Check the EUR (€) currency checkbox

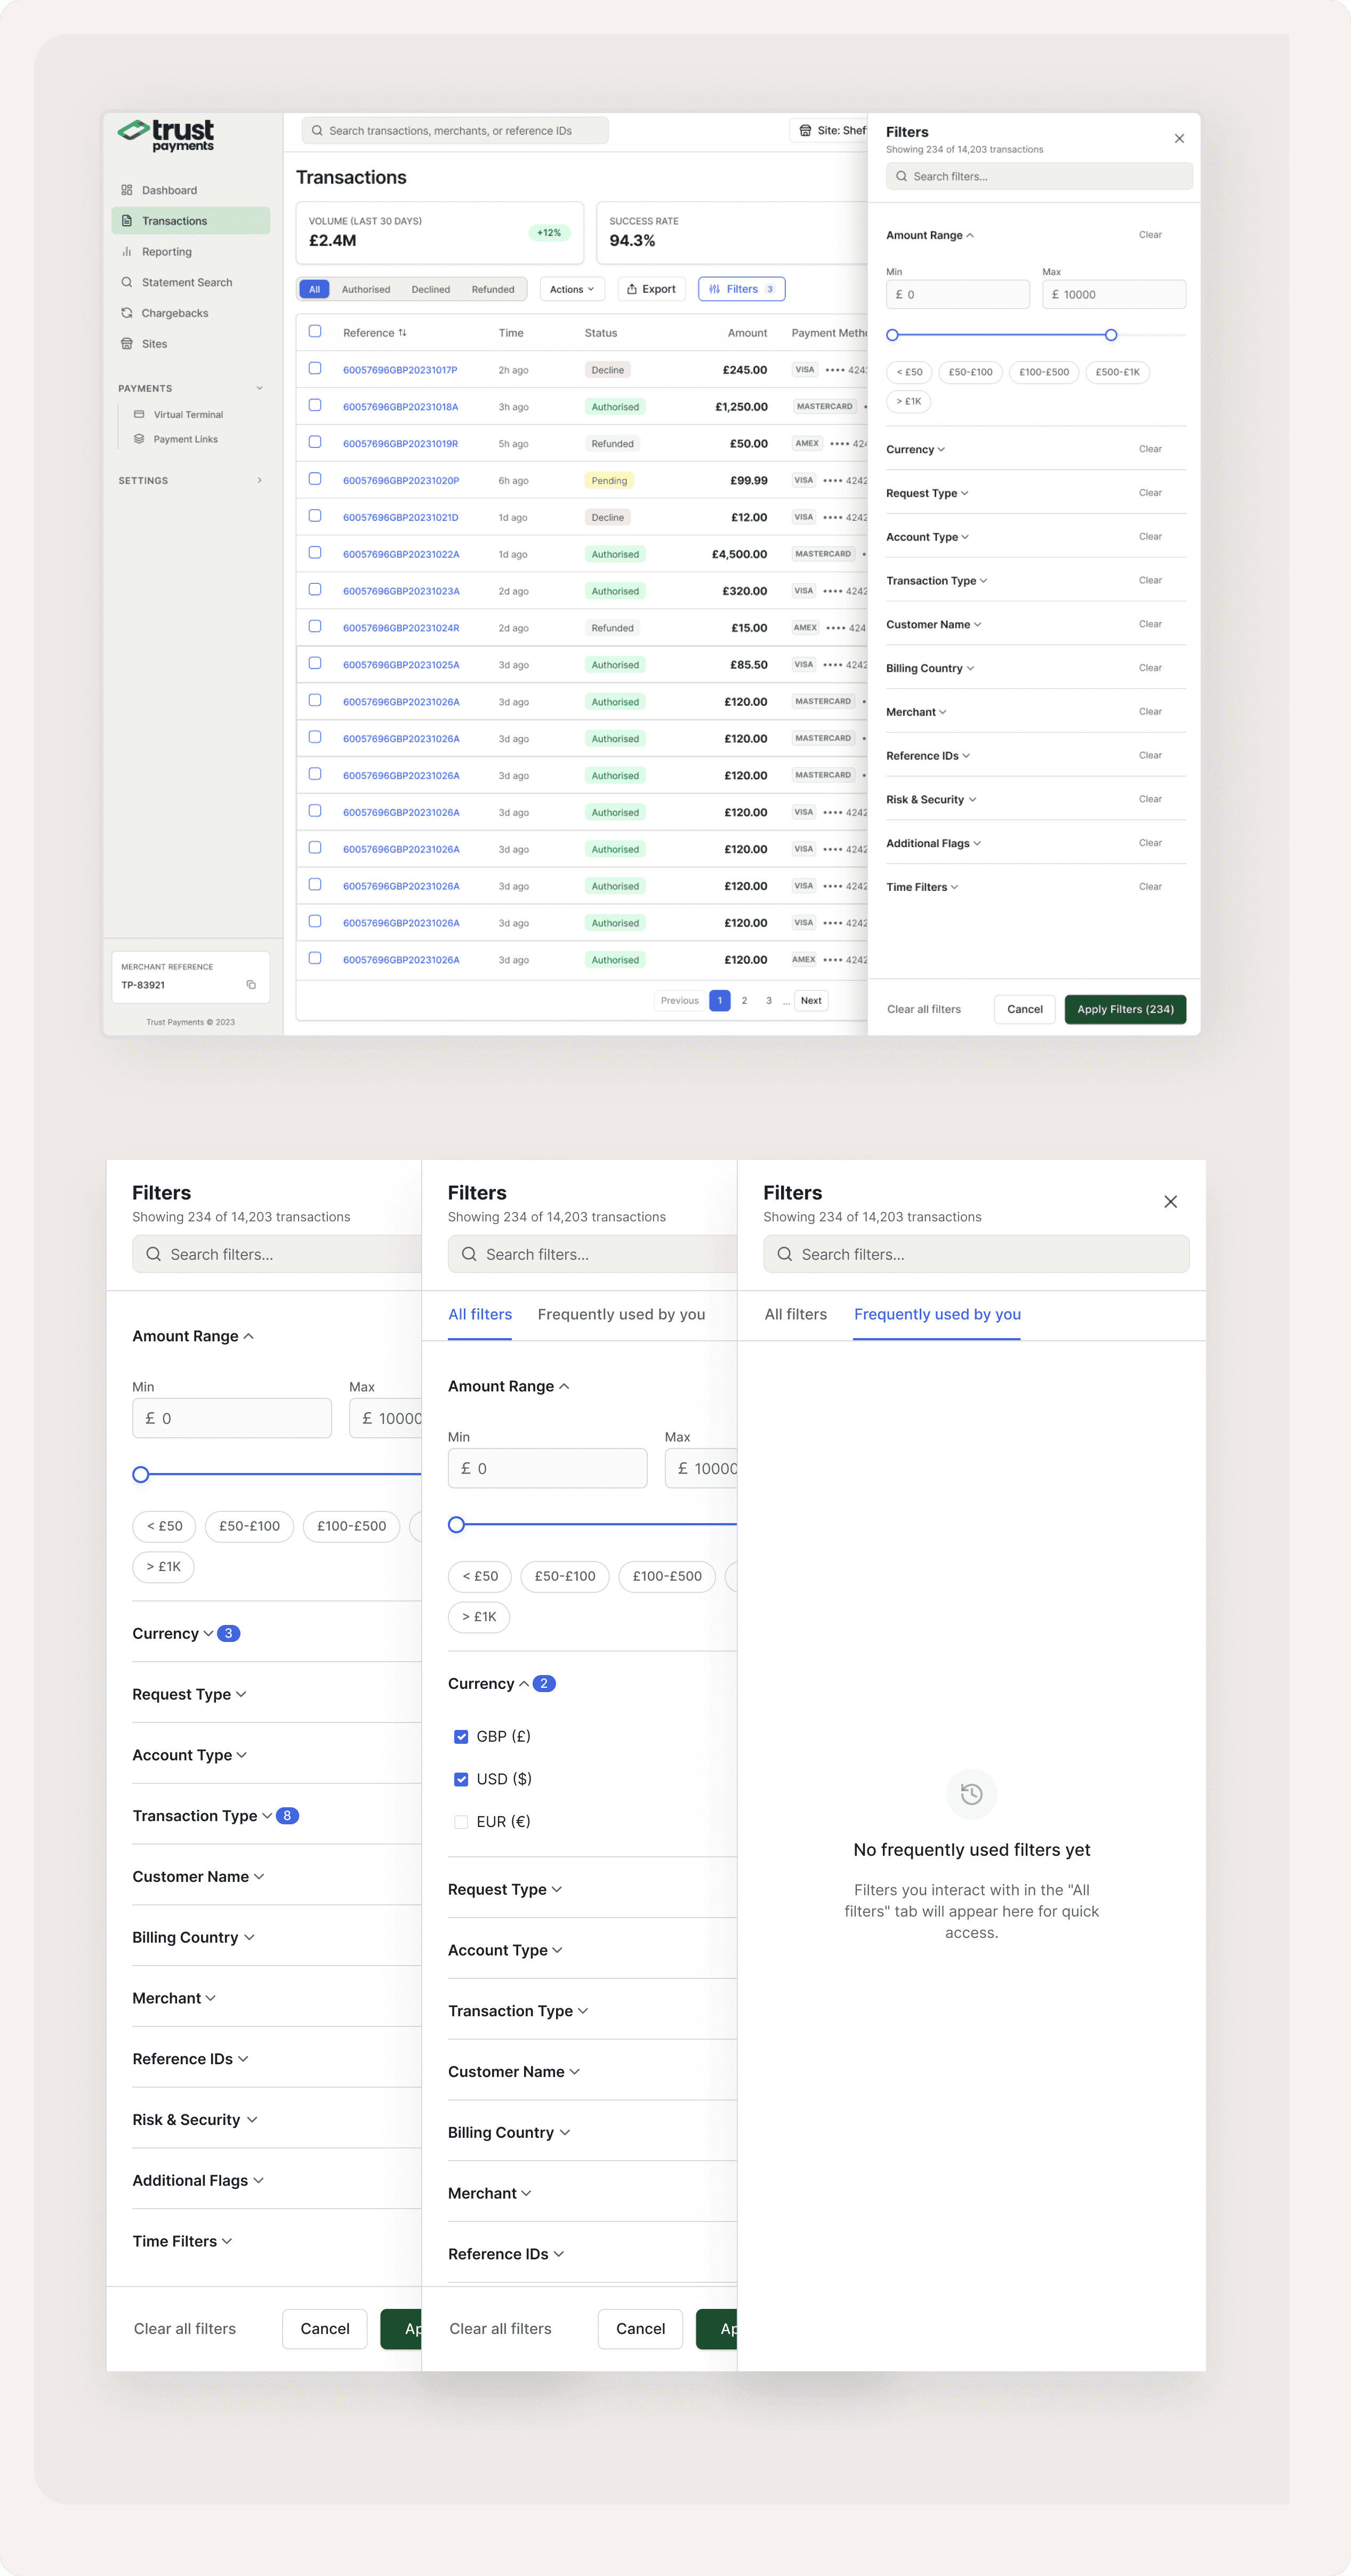point(461,1822)
